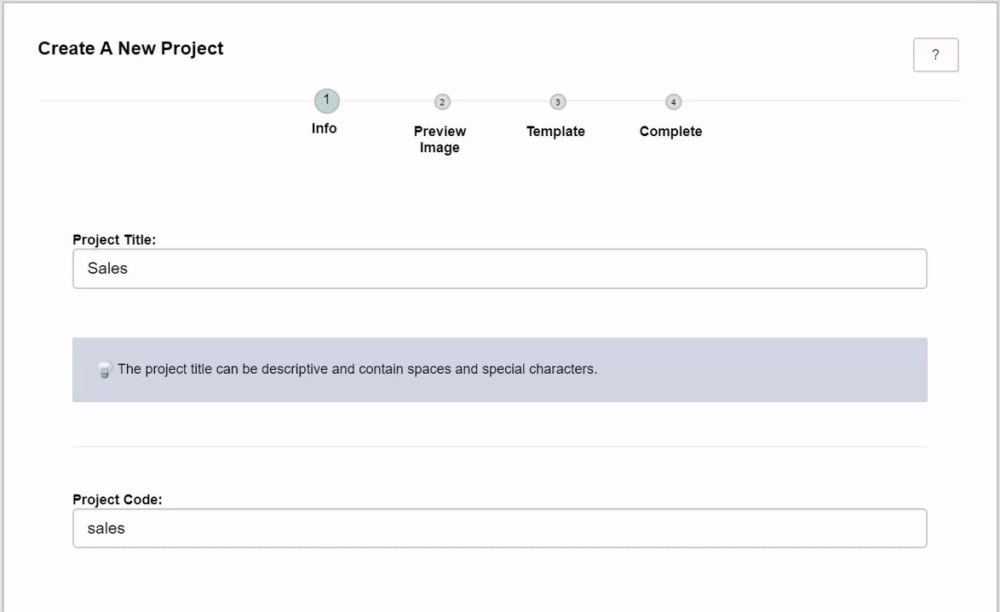Open help with the question mark button

[936, 55]
